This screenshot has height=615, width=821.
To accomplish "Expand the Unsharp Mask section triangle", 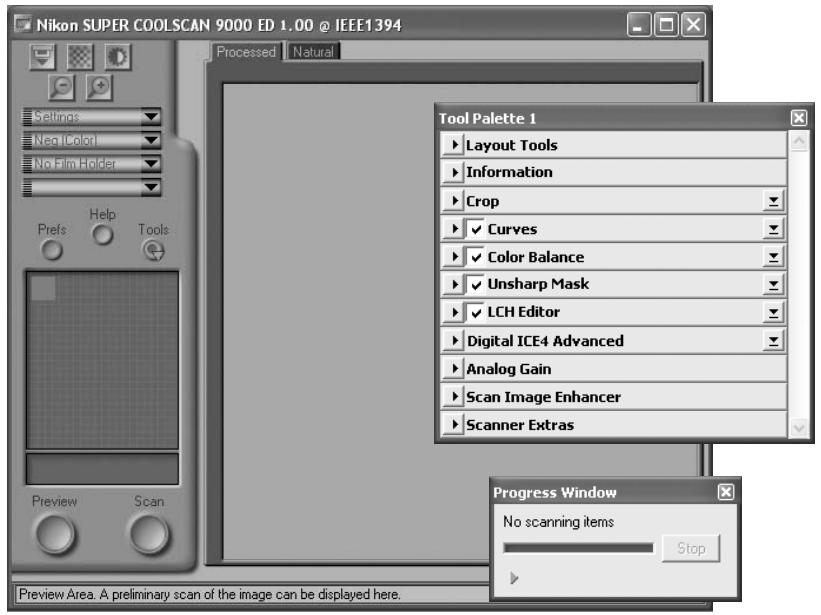I will [x=454, y=284].
